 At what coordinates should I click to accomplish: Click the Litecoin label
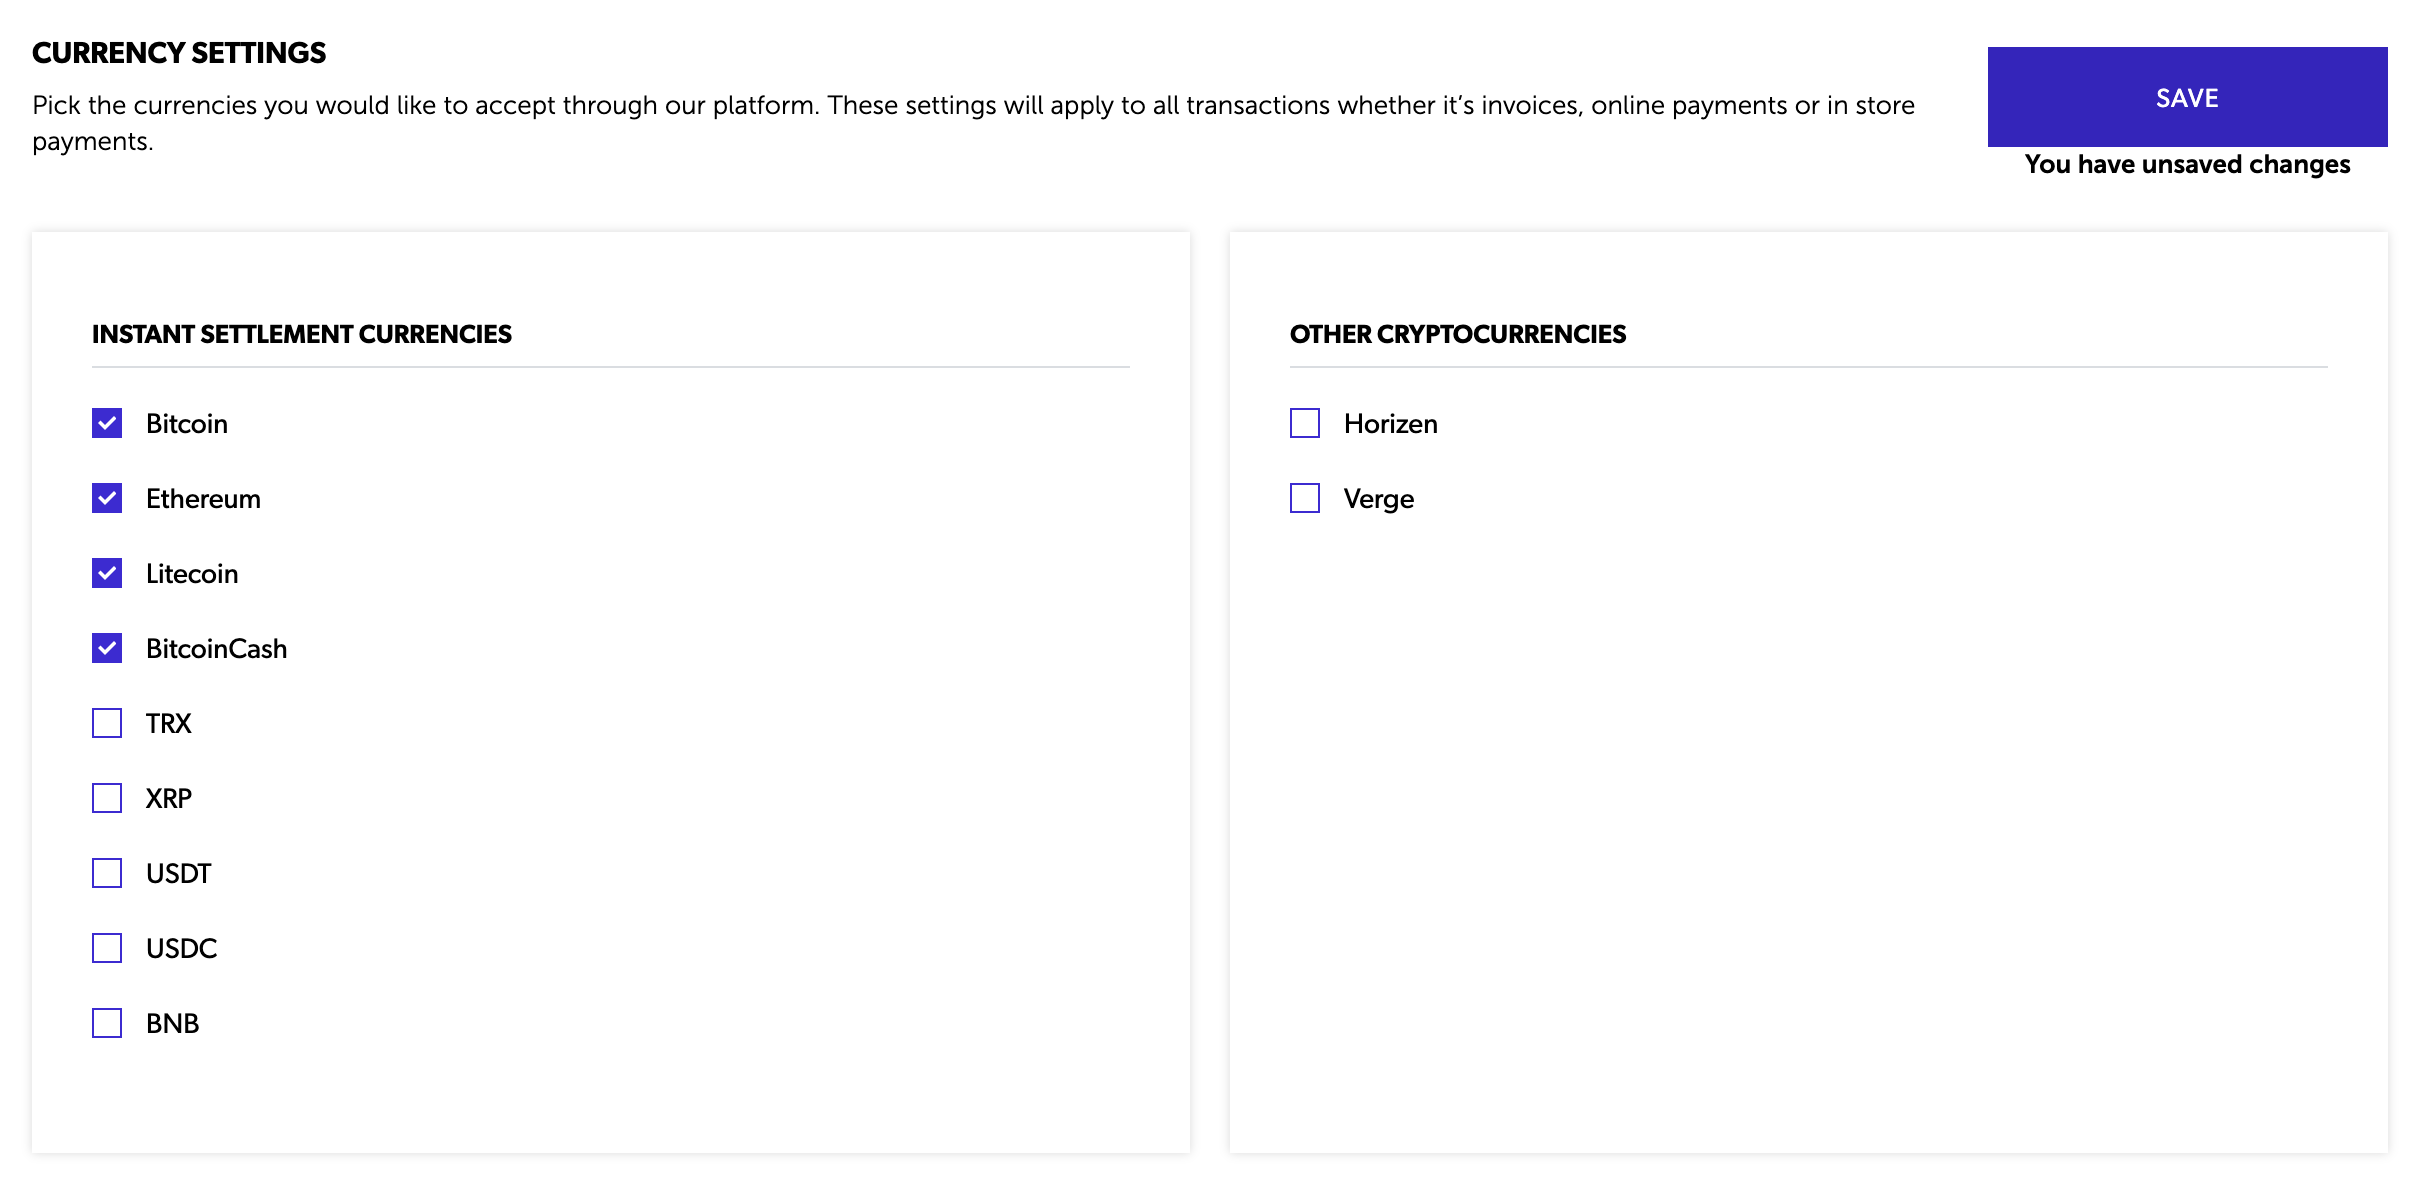(x=192, y=574)
